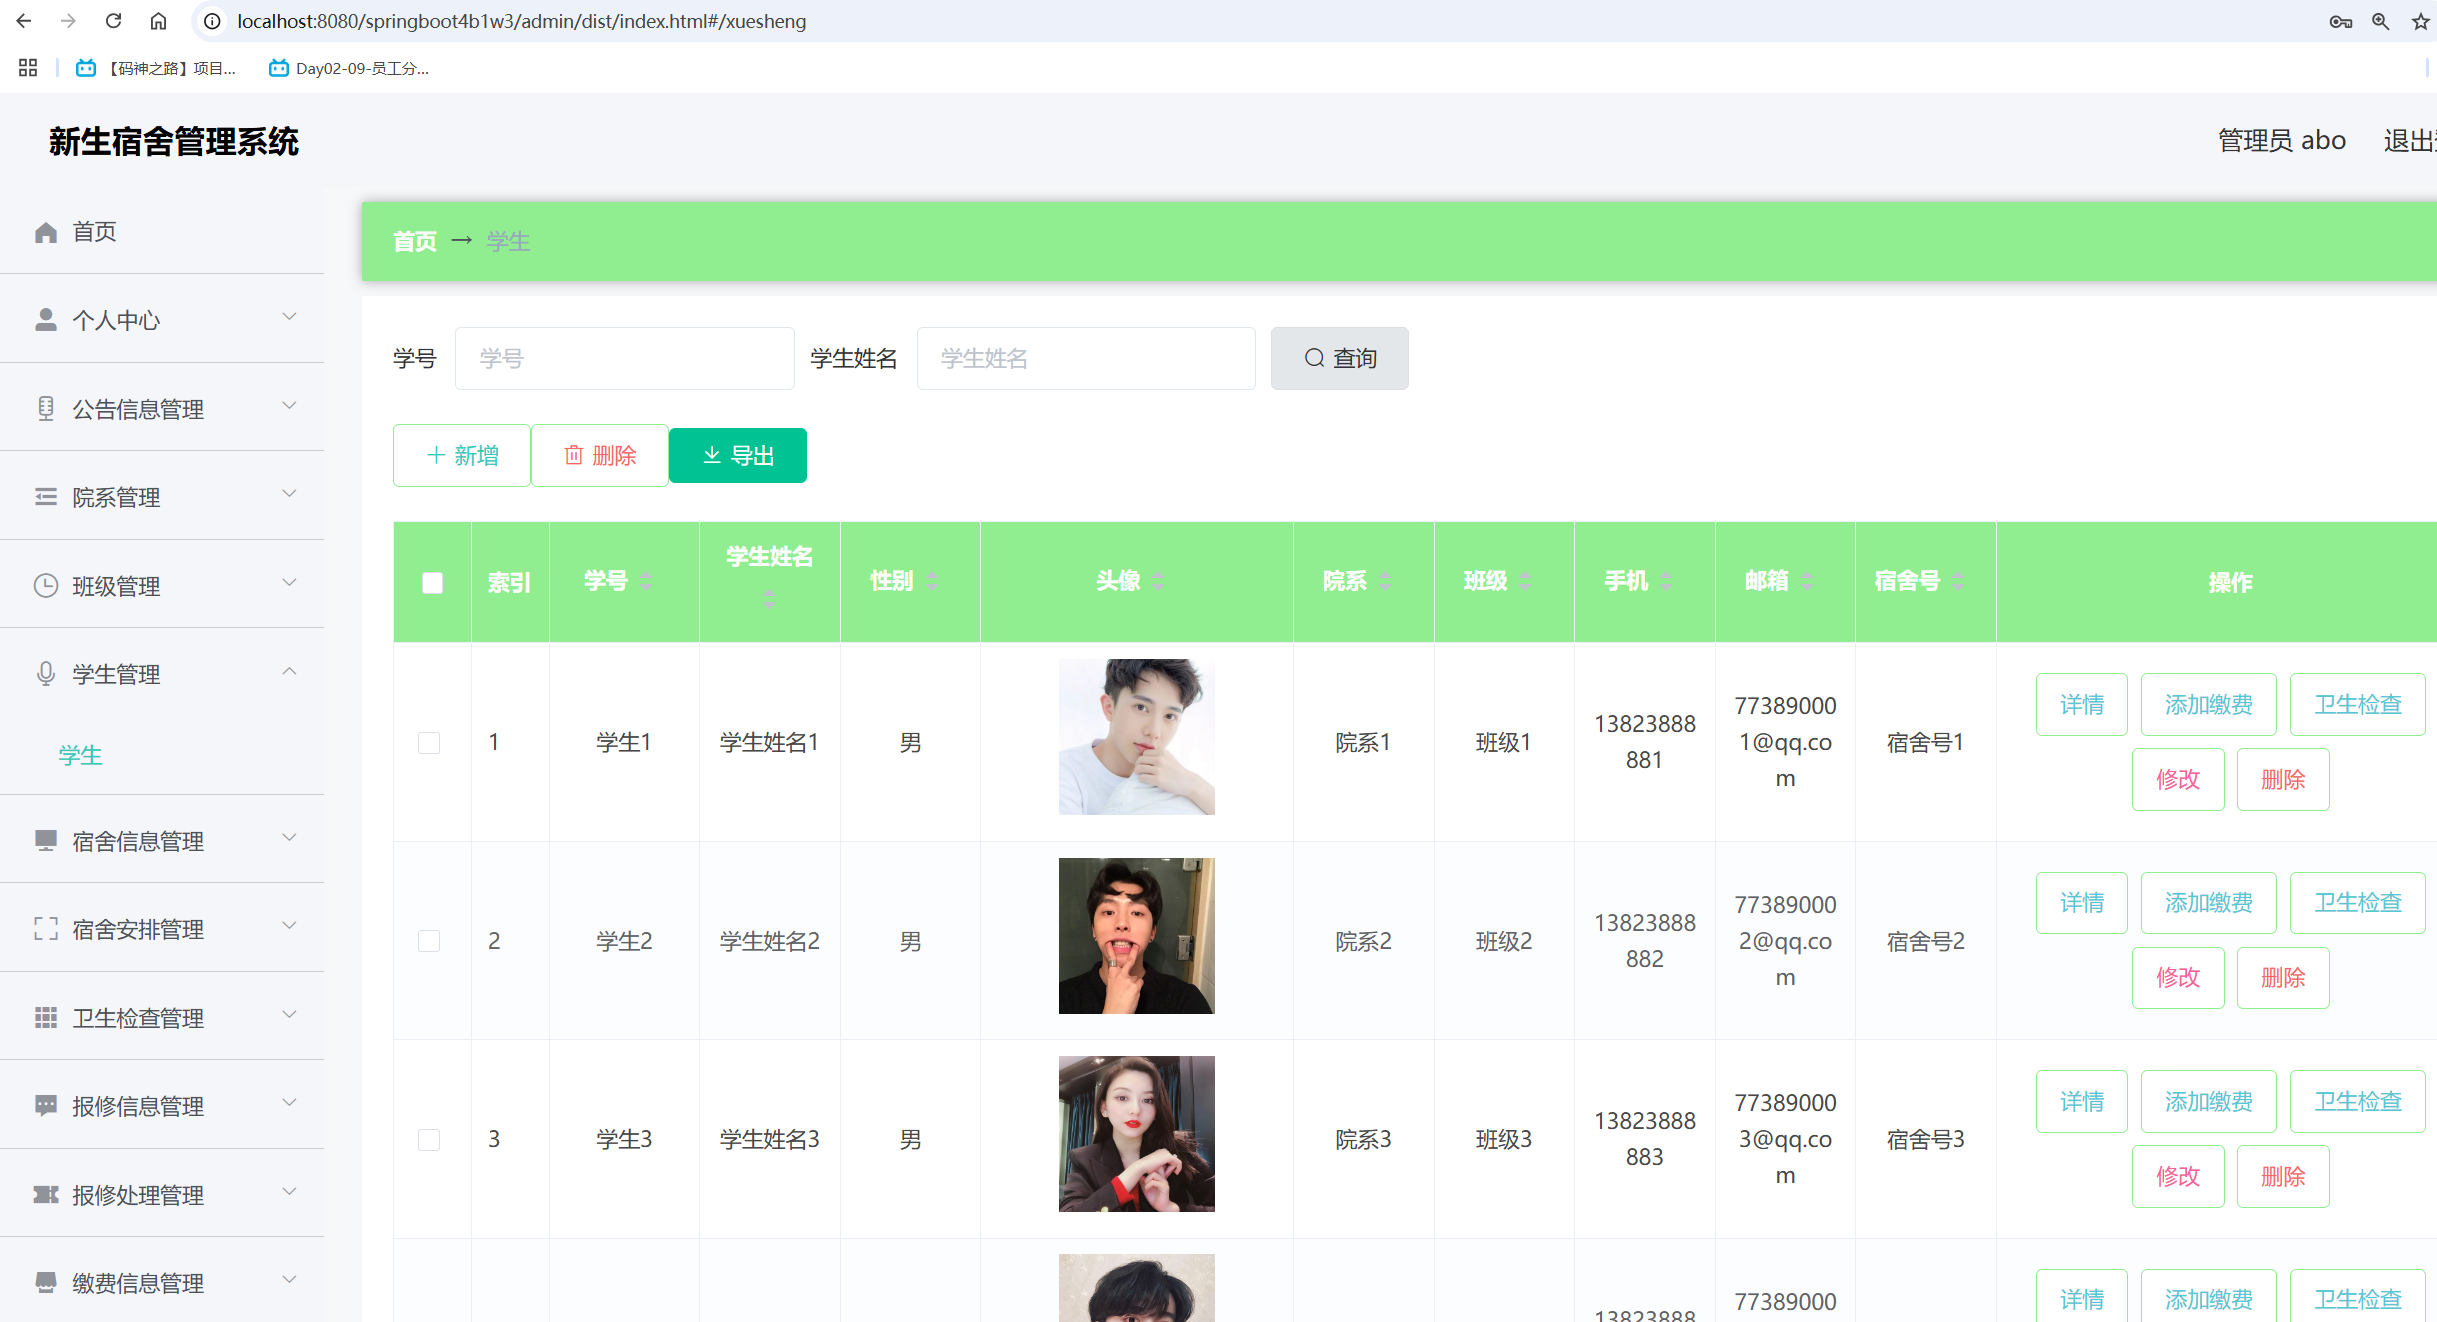2437x1322 pixels.
Task: Click the 导出 export button
Action: coord(737,456)
